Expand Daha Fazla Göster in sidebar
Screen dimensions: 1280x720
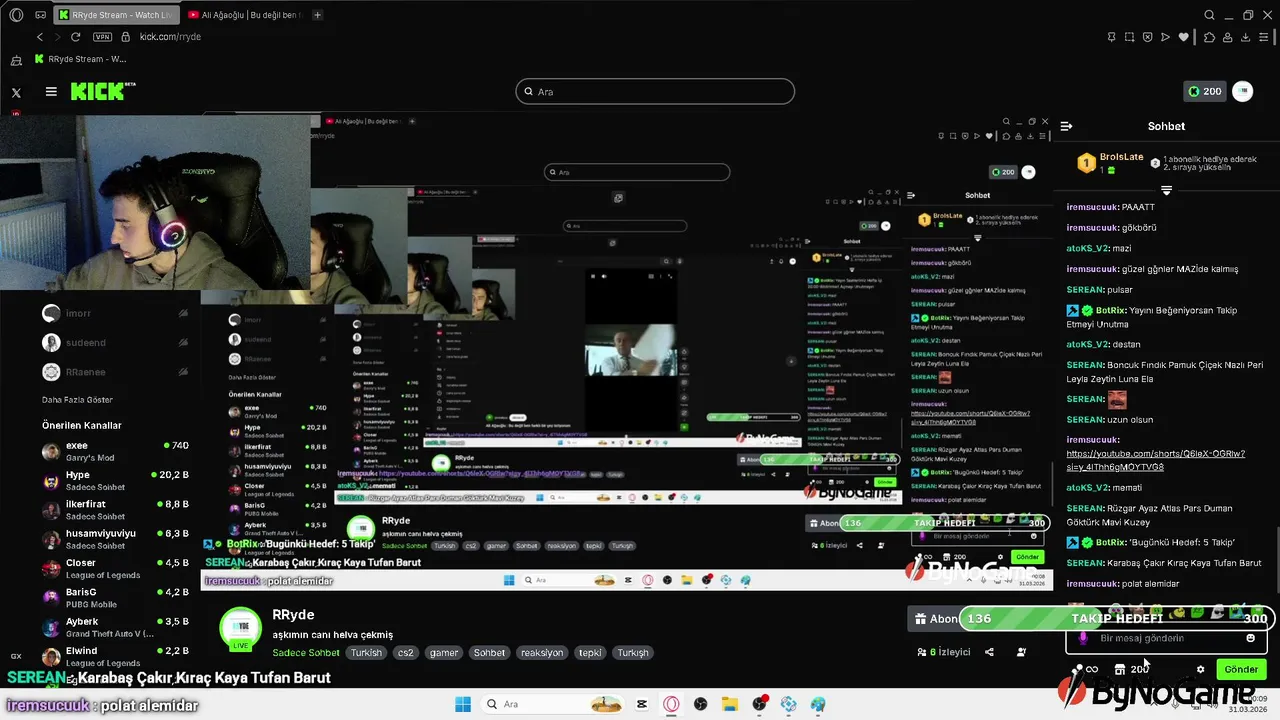(x=77, y=400)
